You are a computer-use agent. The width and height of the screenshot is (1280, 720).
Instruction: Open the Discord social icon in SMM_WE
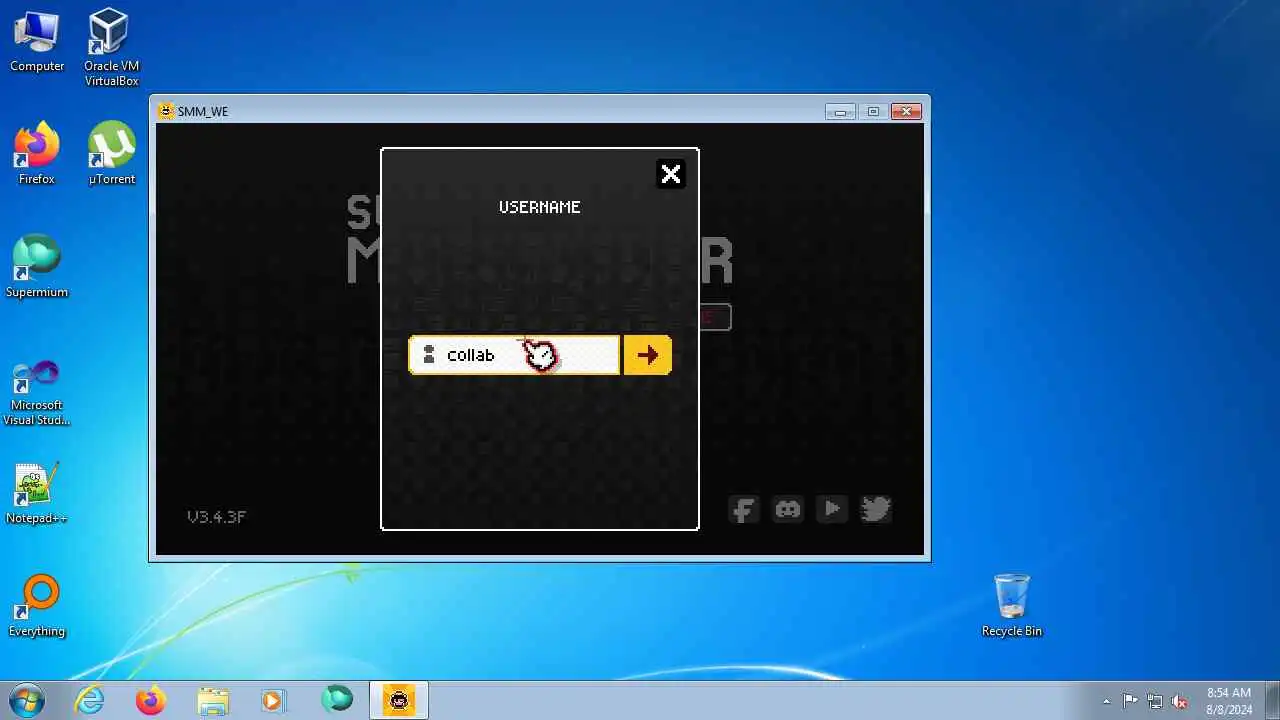(x=788, y=510)
